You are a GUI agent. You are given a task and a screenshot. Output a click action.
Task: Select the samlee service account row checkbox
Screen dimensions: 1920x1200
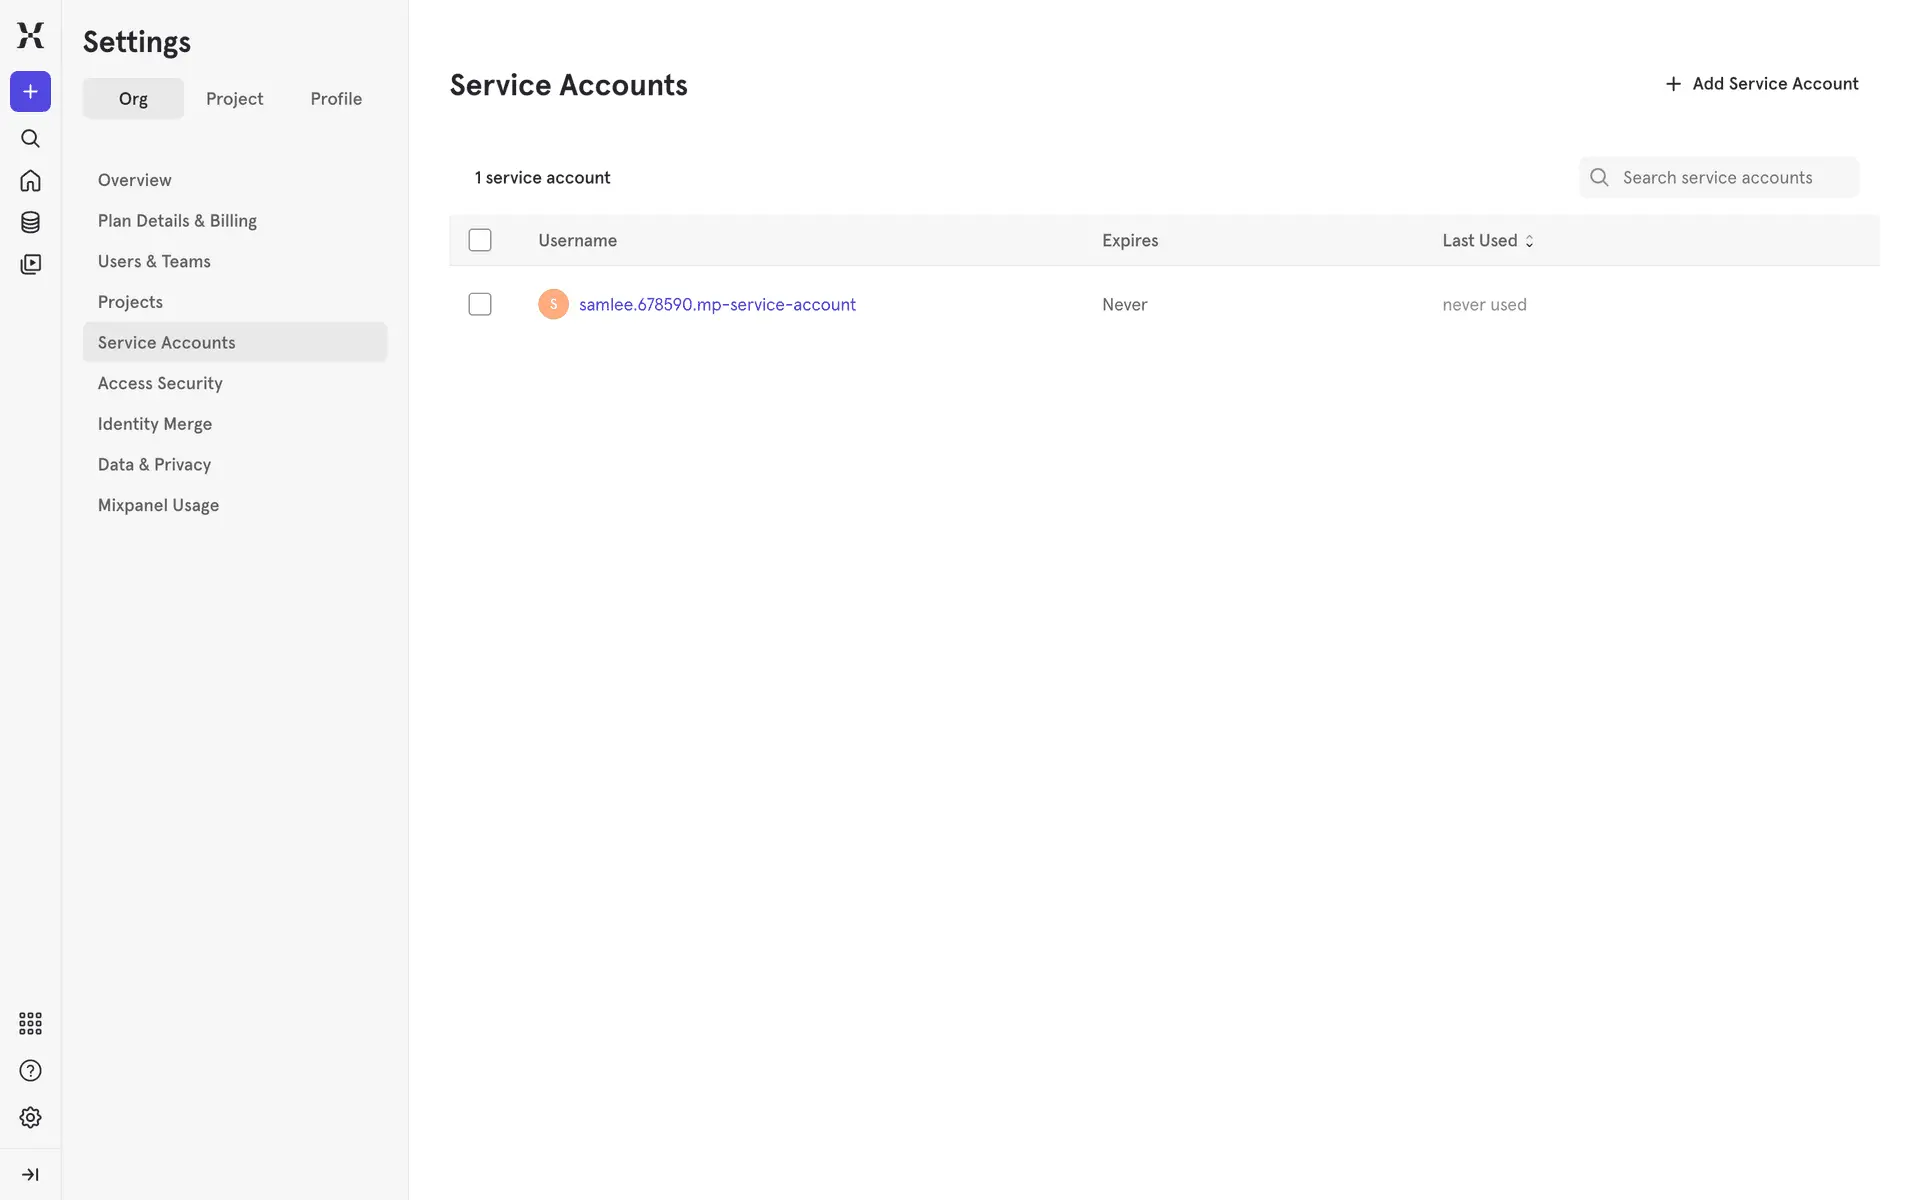point(480,304)
